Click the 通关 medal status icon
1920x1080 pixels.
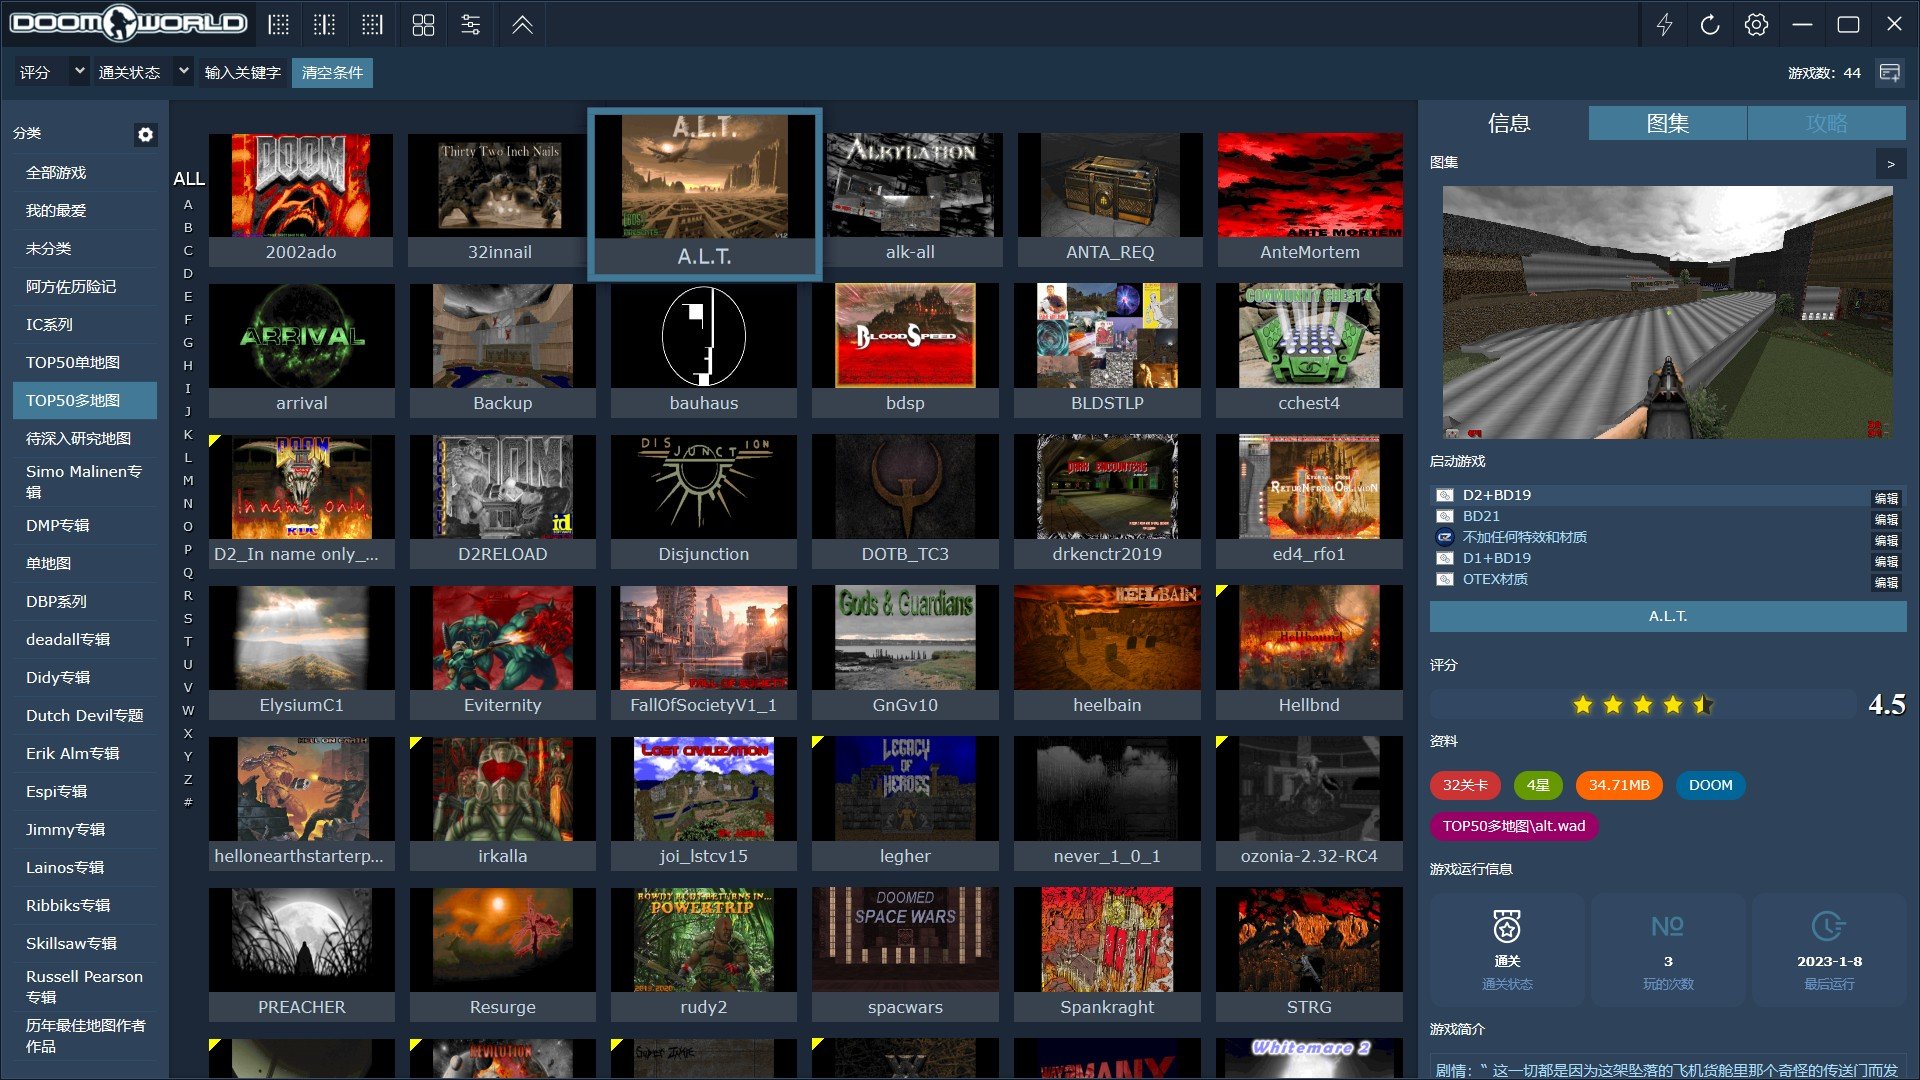coord(1507,926)
